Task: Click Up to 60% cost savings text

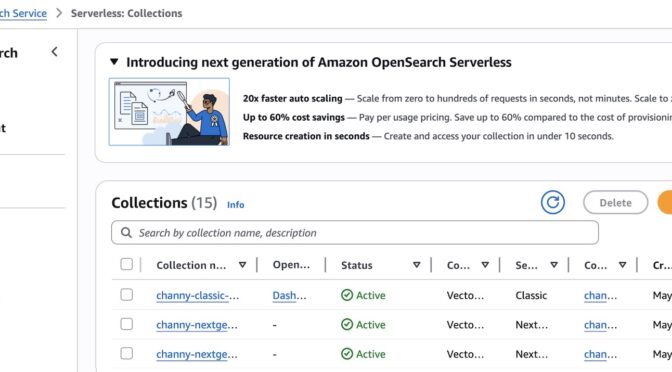Action: [294, 117]
